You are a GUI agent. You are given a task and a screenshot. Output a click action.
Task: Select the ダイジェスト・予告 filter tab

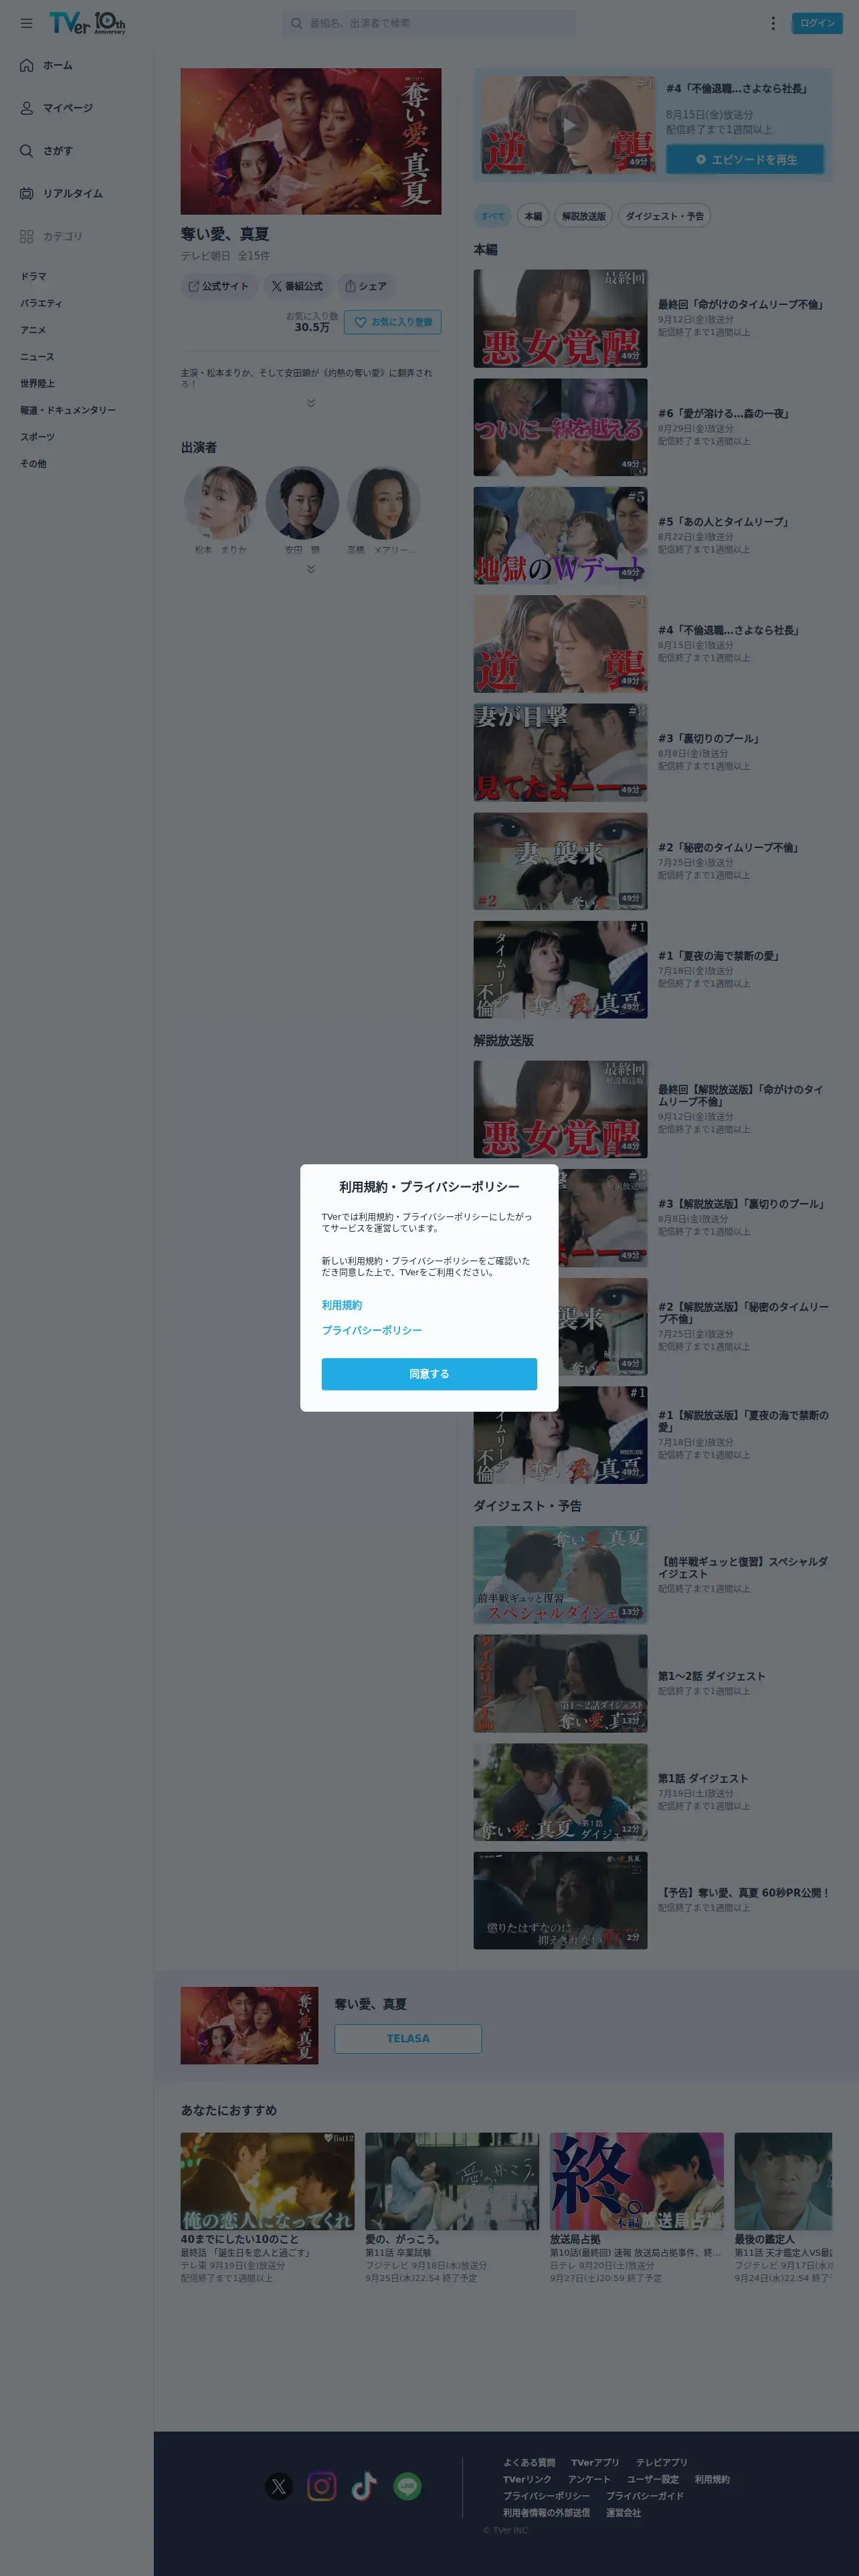665,216
